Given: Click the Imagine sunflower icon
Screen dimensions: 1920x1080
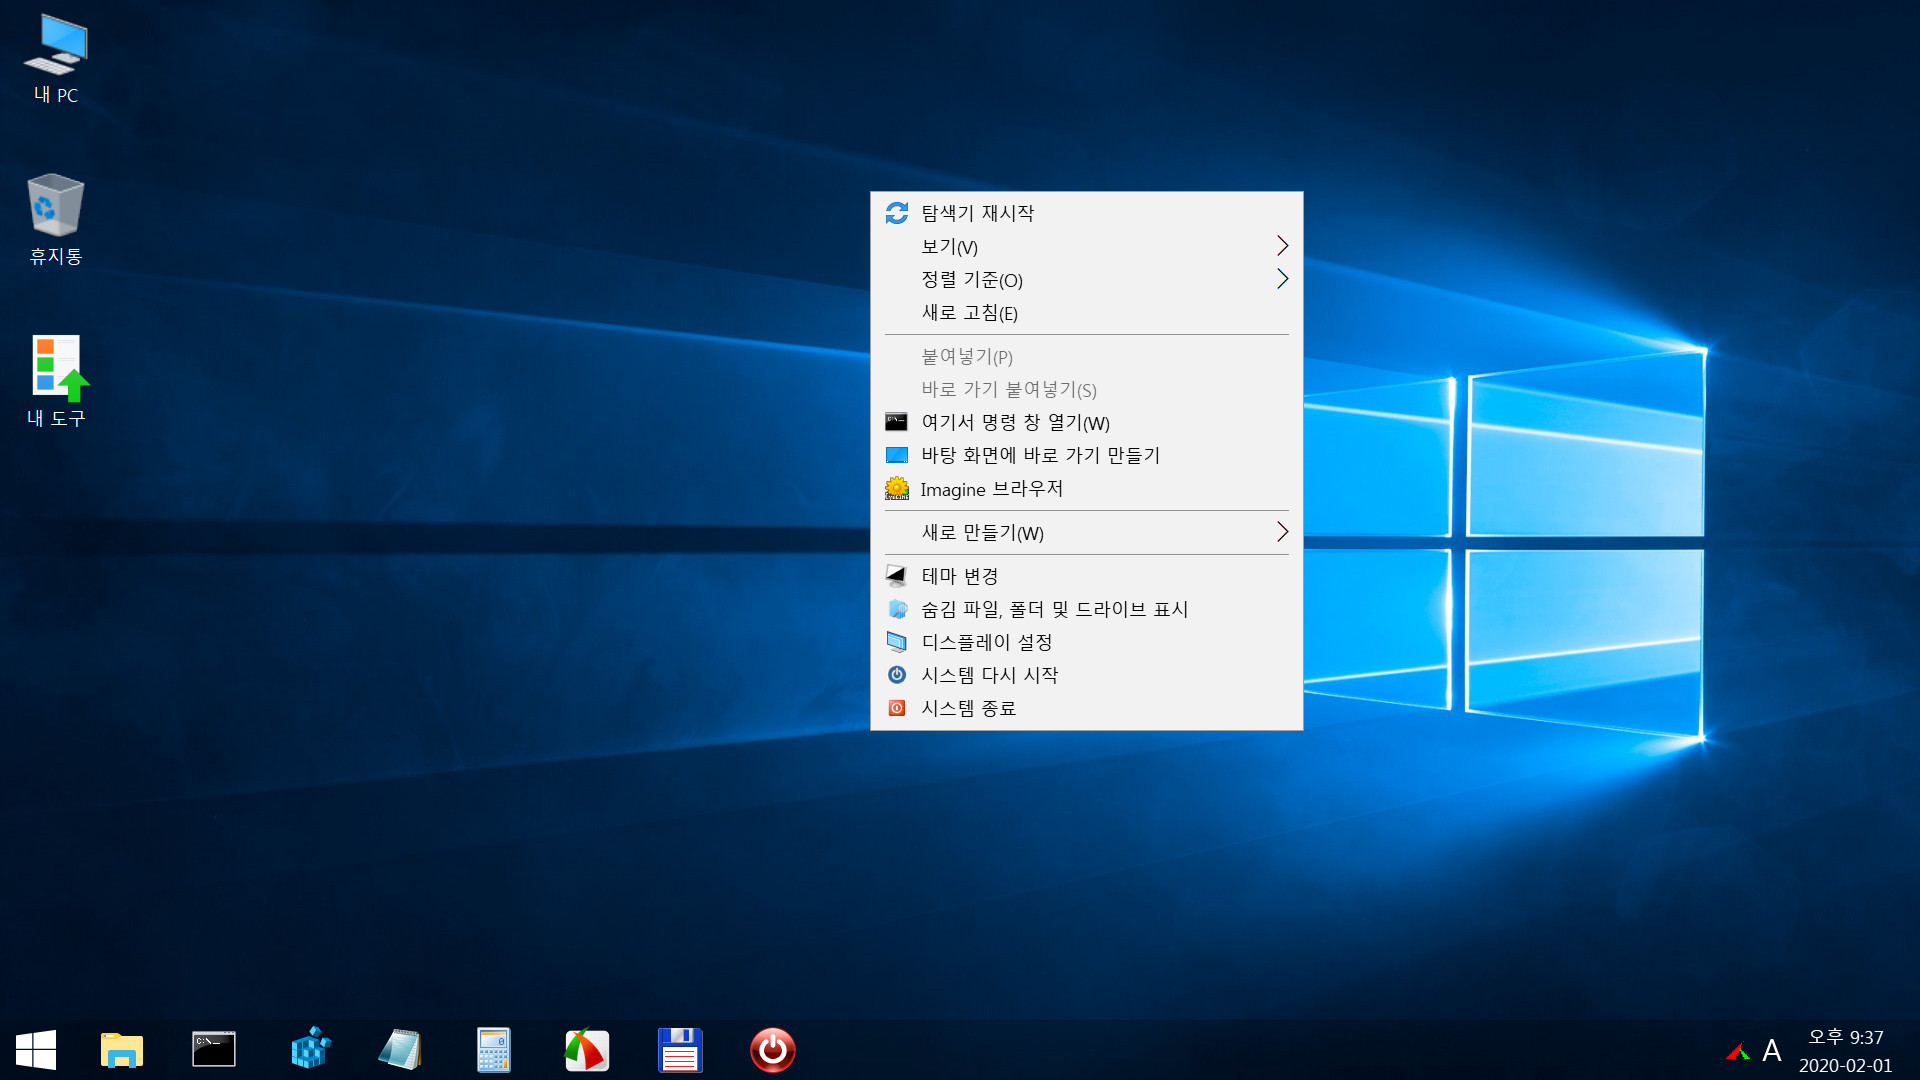Looking at the screenshot, I should pos(897,488).
